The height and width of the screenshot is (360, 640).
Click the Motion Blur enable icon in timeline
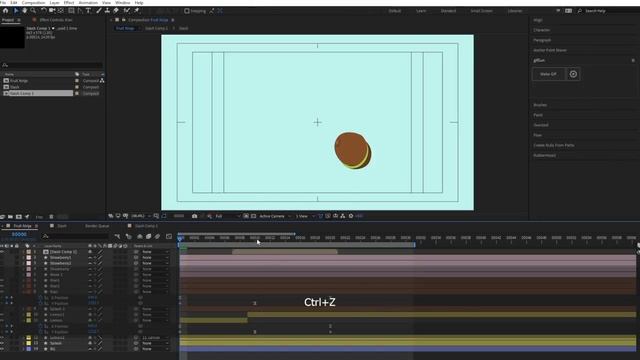pos(158,236)
